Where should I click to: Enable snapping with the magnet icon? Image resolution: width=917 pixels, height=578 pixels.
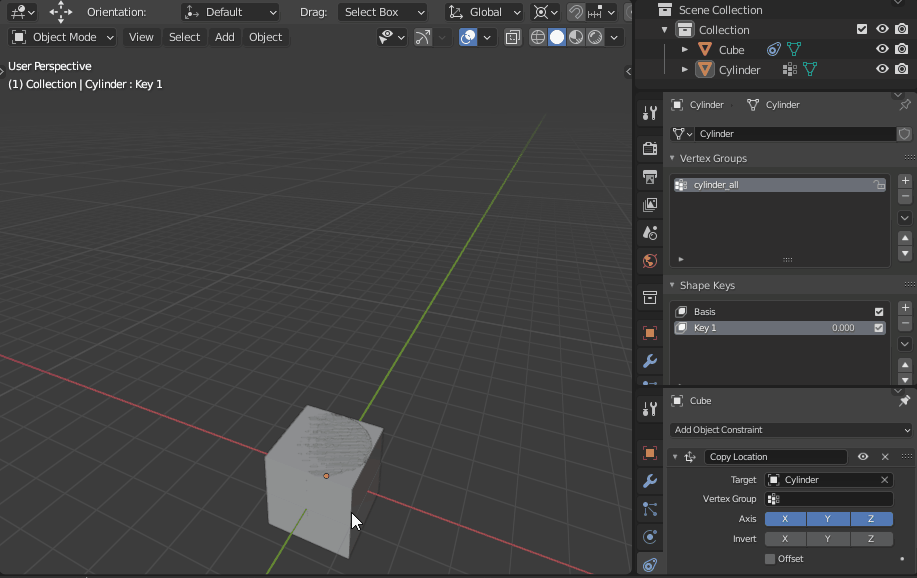pyautogui.click(x=577, y=12)
